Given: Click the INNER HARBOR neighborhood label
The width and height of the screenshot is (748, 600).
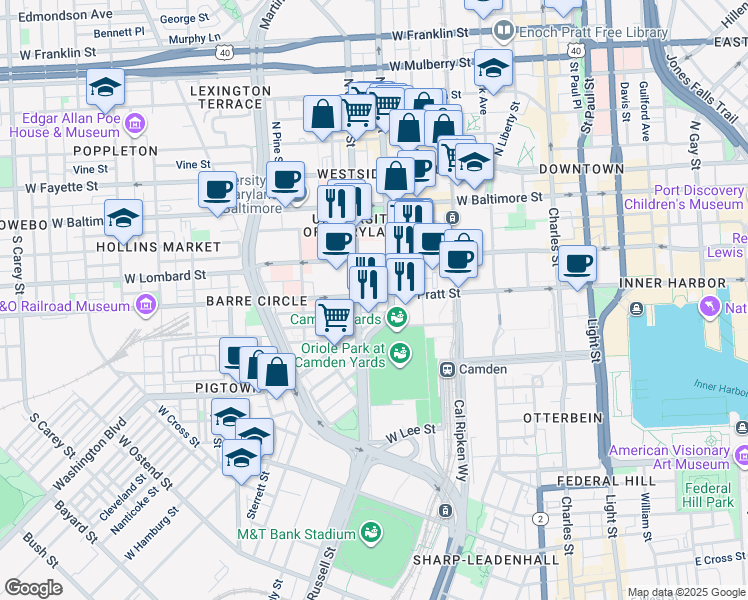Looking at the screenshot, I should [x=673, y=283].
